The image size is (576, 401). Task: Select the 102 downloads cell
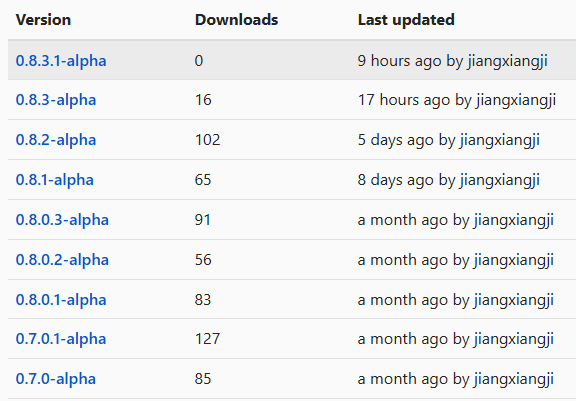pos(208,140)
